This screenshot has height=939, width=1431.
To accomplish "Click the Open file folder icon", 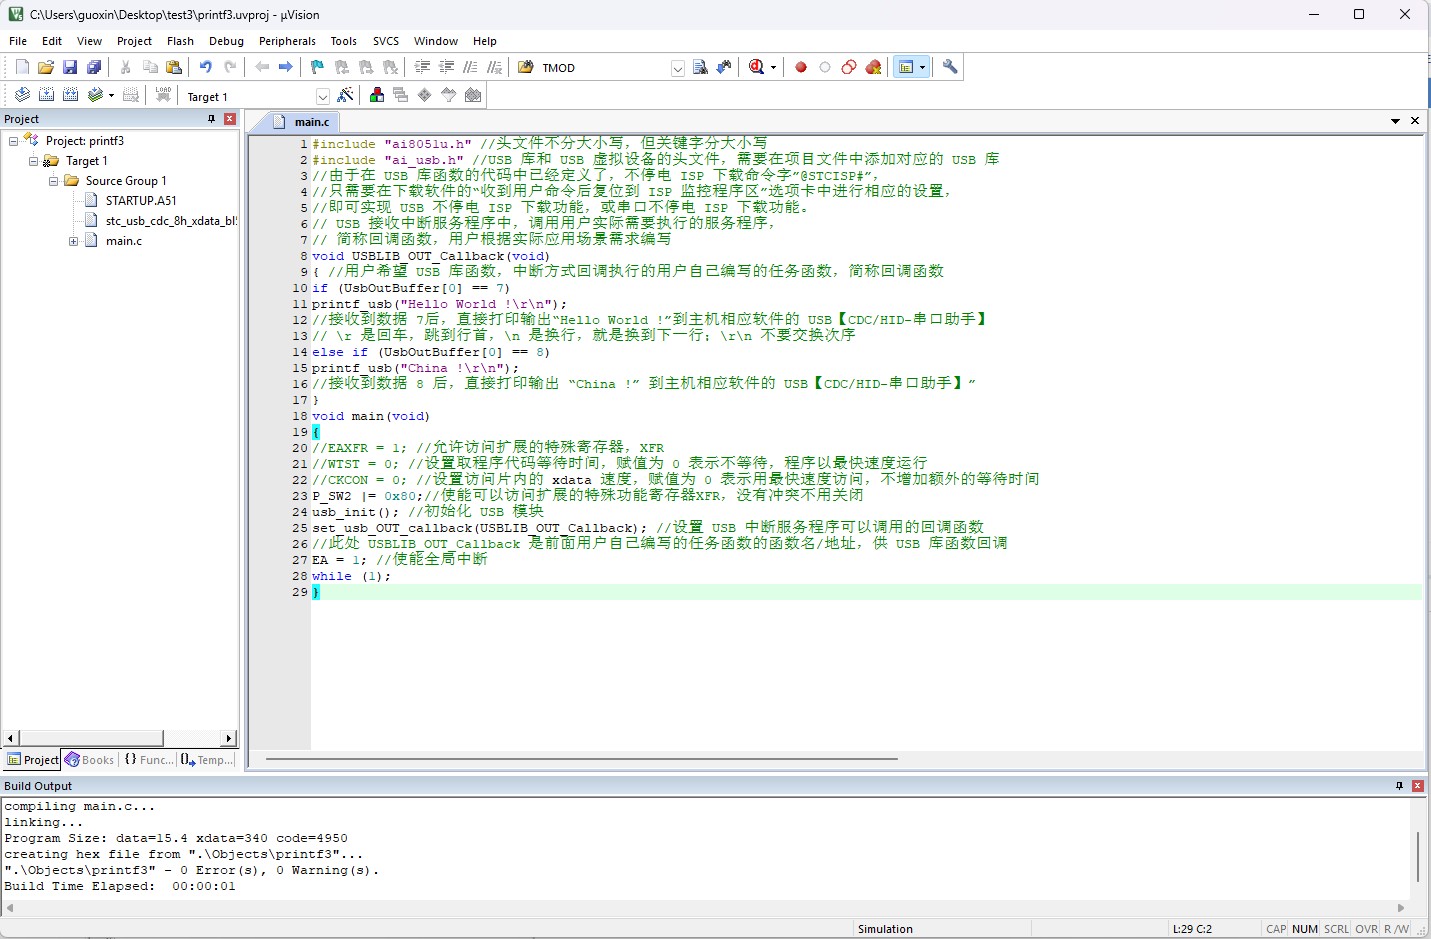I will (x=46, y=67).
